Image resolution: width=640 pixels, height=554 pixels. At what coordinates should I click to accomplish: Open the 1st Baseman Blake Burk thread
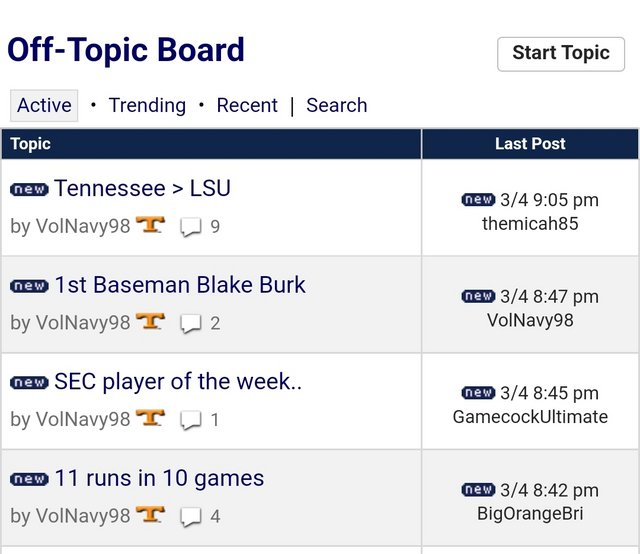[180, 285]
